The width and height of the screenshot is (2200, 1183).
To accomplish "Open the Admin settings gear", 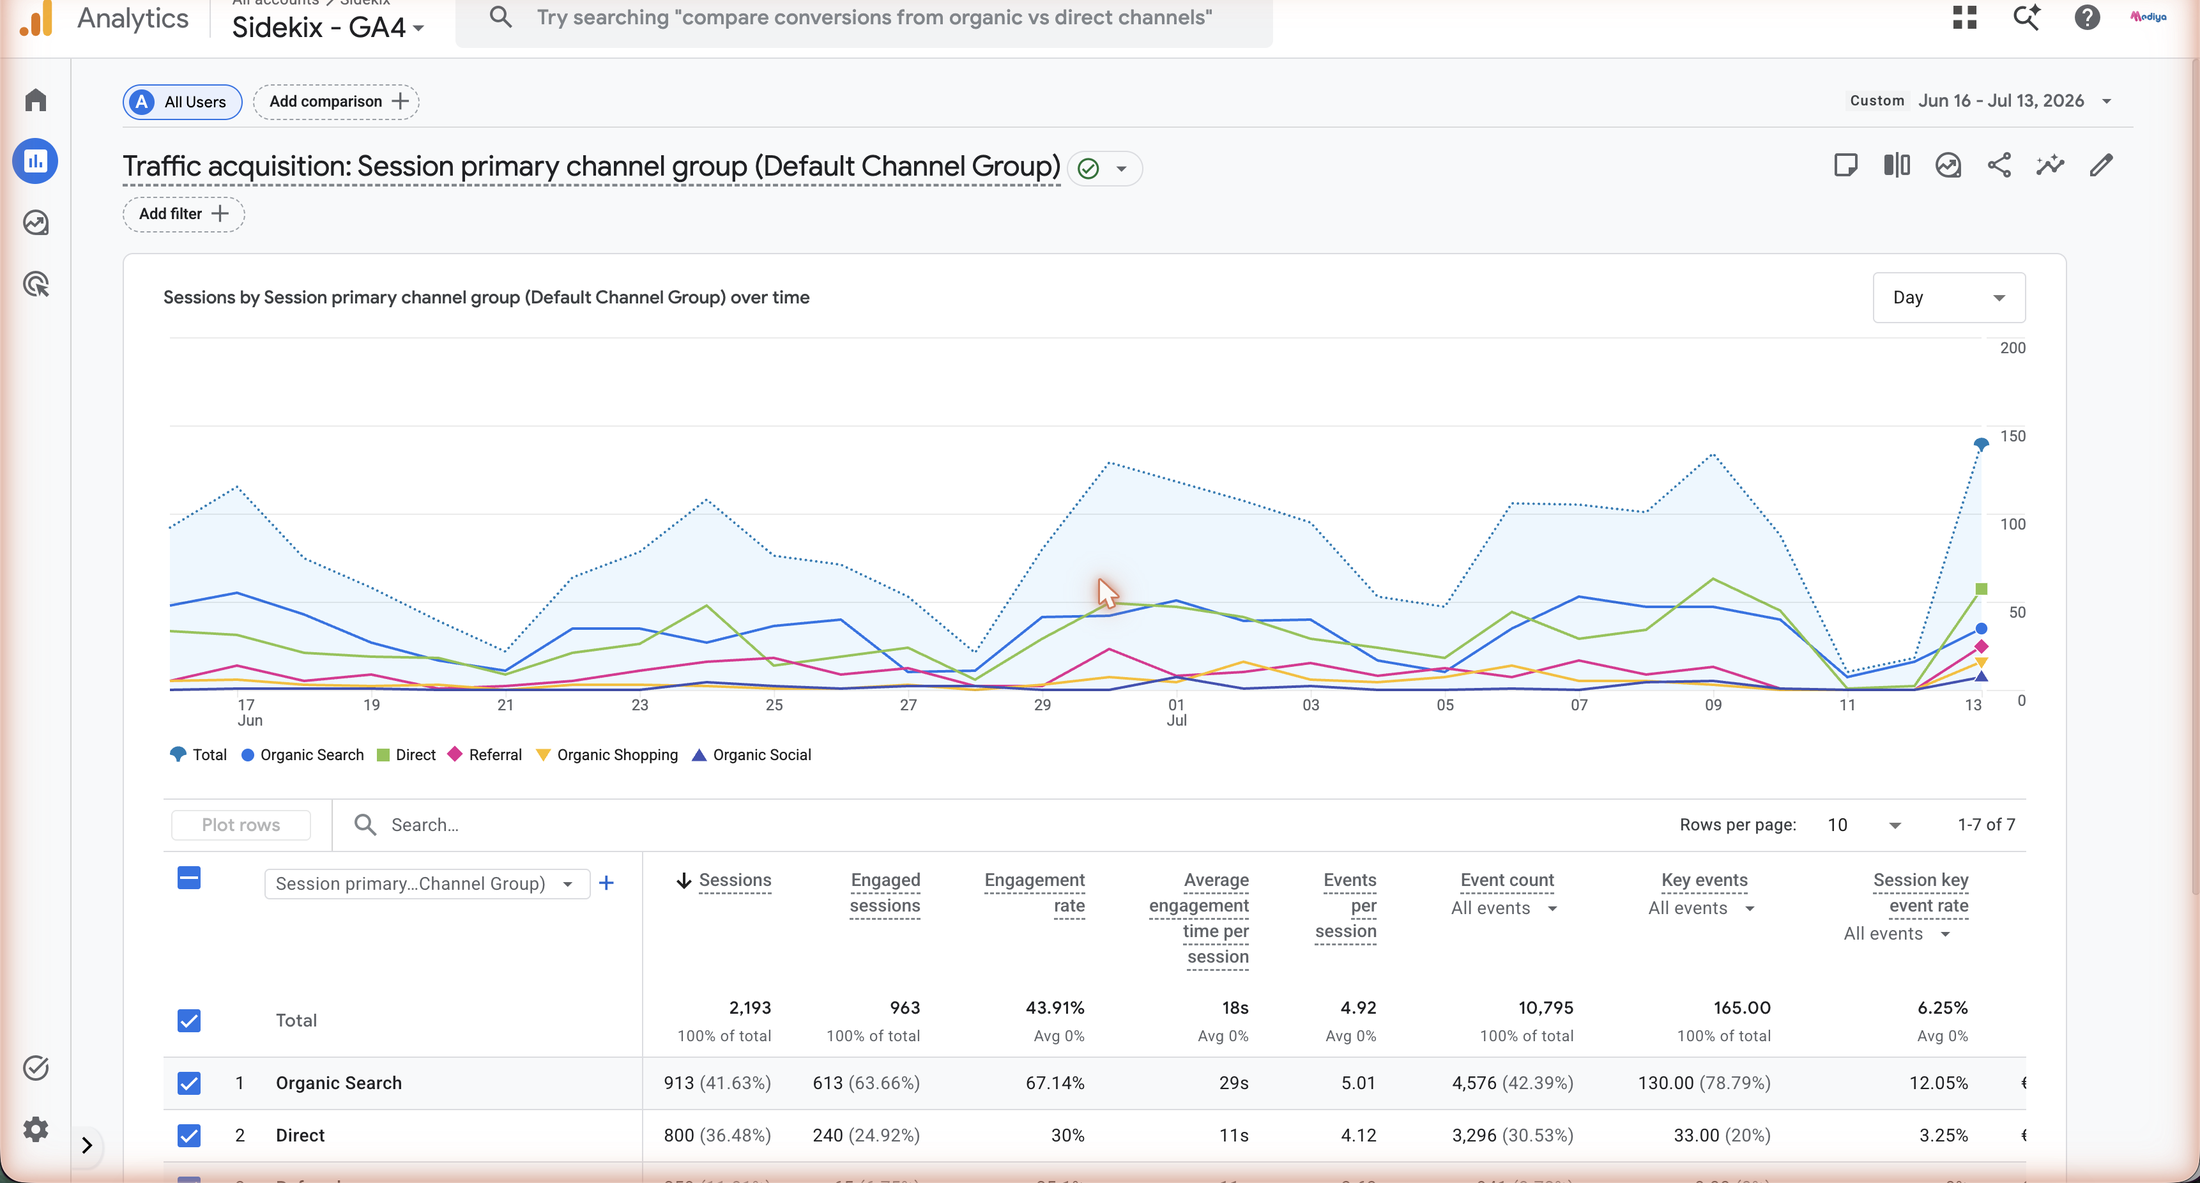I will [36, 1129].
